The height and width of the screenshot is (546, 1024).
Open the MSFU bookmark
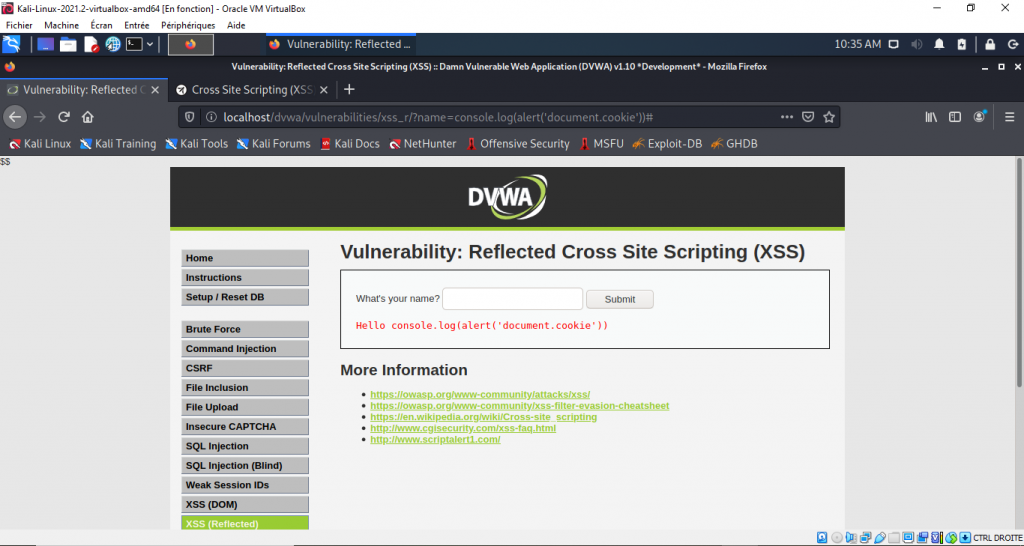(x=601, y=144)
